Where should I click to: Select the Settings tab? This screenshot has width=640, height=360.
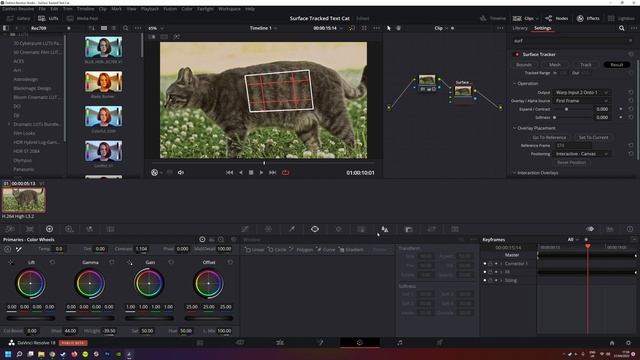pos(542,28)
